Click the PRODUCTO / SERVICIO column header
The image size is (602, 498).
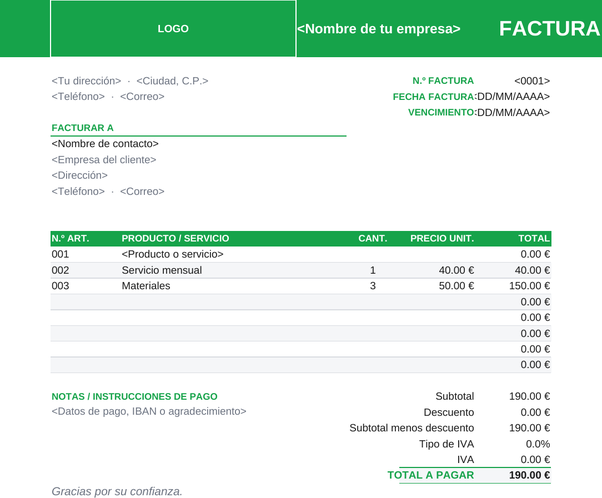coord(175,238)
